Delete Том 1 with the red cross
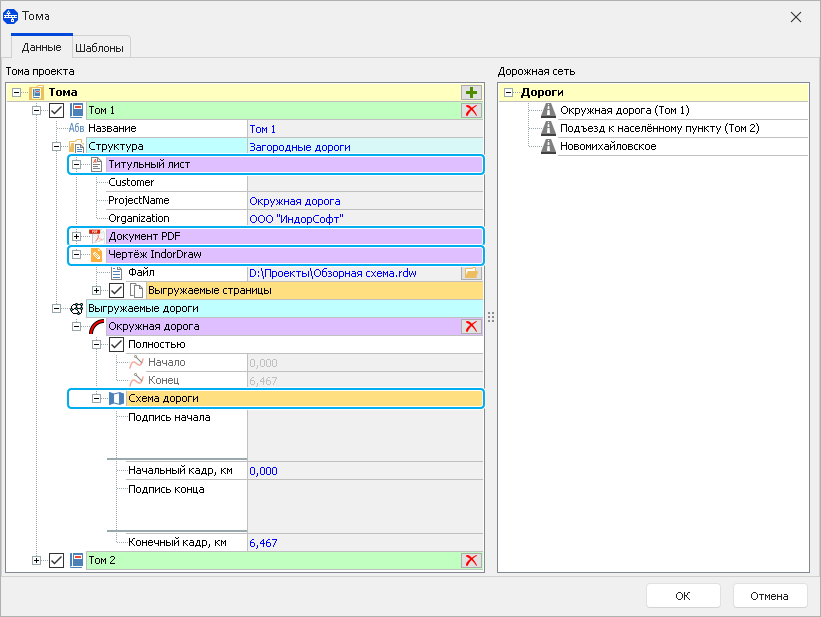 471,111
